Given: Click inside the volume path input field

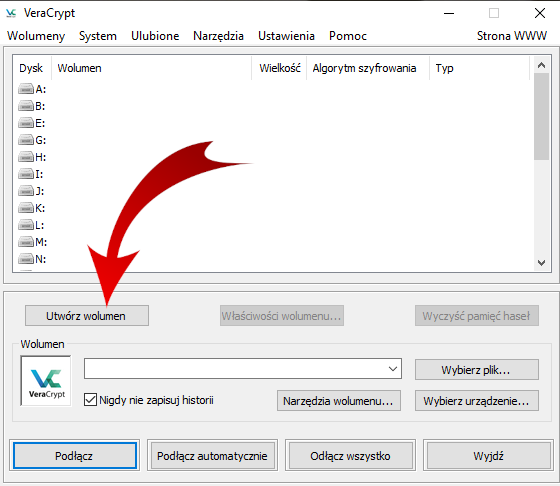Looking at the screenshot, I should pos(235,369).
